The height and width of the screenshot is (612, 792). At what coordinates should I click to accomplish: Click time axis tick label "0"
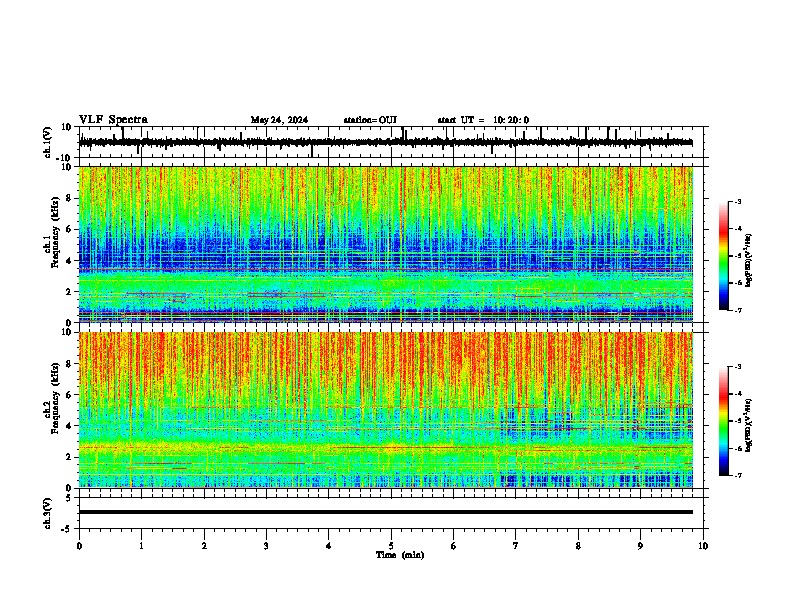coord(79,546)
